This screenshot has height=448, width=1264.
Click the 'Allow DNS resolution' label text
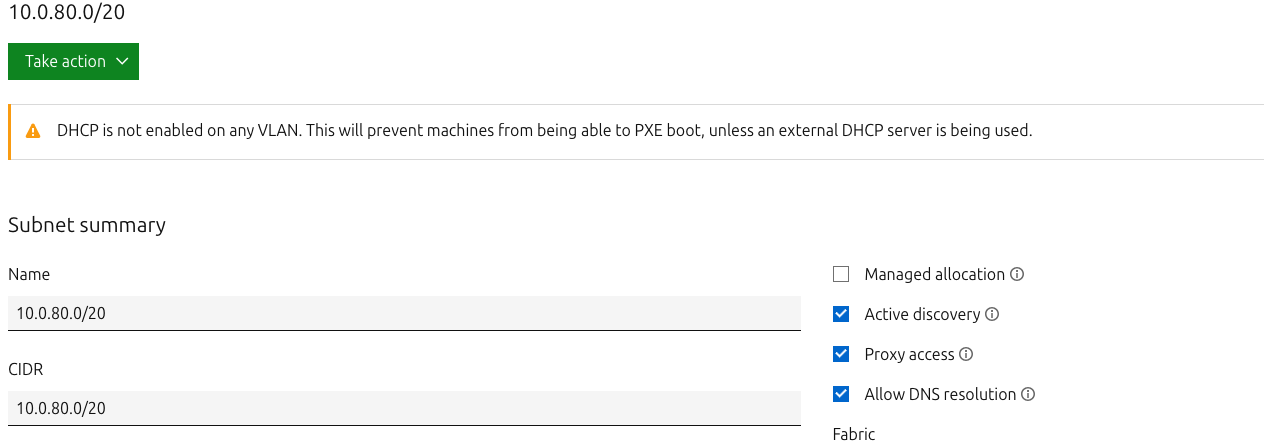tap(940, 394)
